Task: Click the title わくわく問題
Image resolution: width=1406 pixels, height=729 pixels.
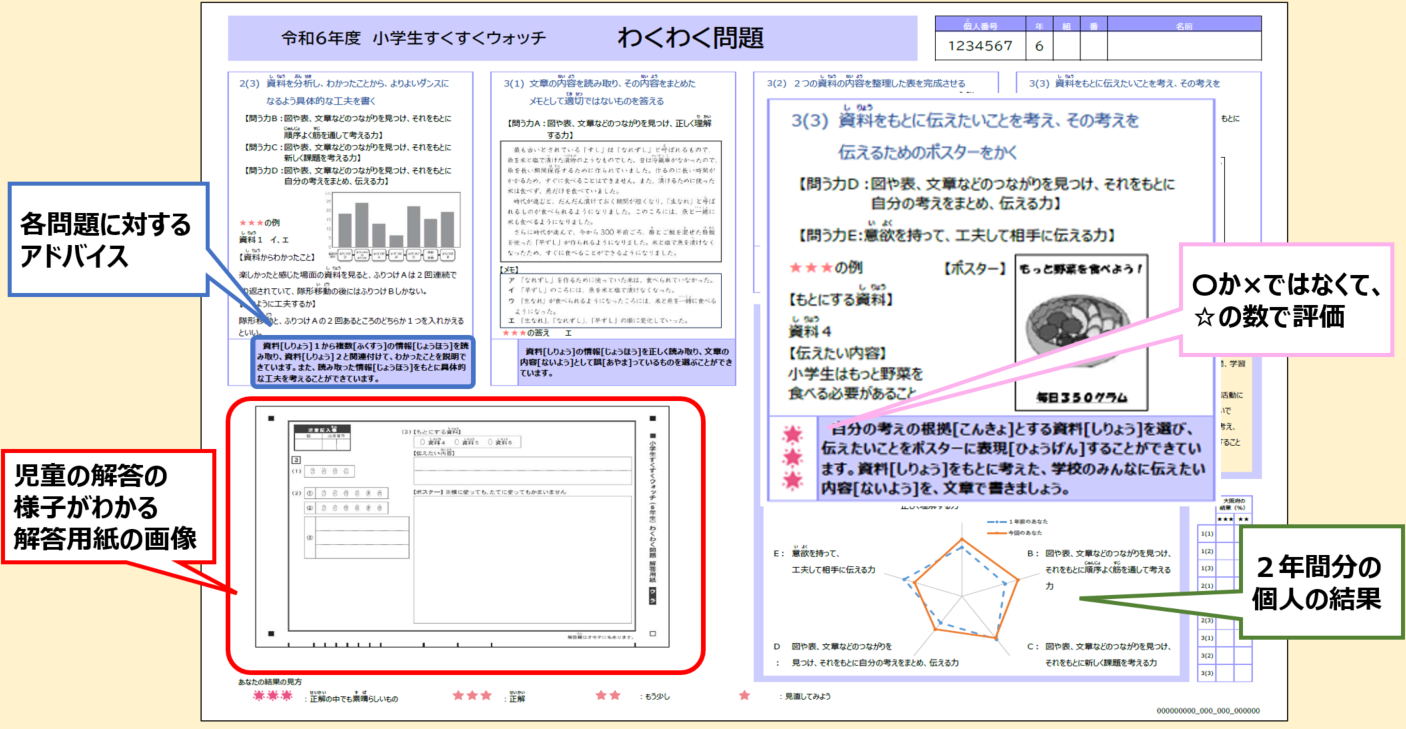Action: pos(690,38)
